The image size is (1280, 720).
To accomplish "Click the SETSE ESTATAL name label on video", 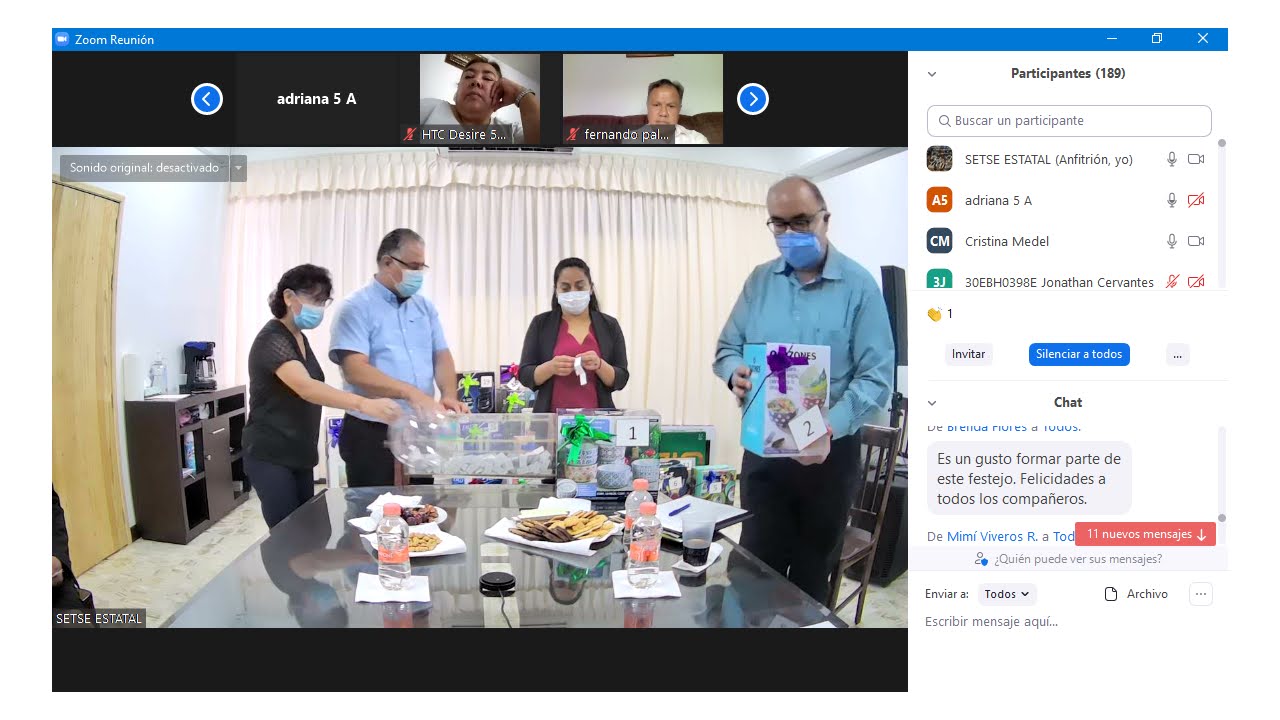I will tap(99, 619).
